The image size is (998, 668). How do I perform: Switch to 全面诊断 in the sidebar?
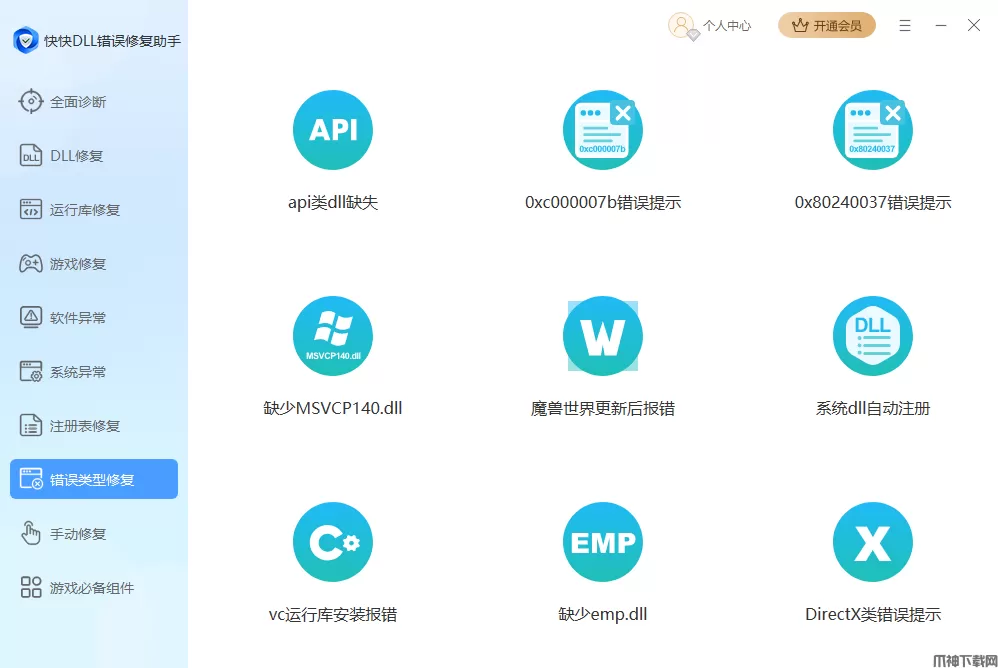(78, 102)
